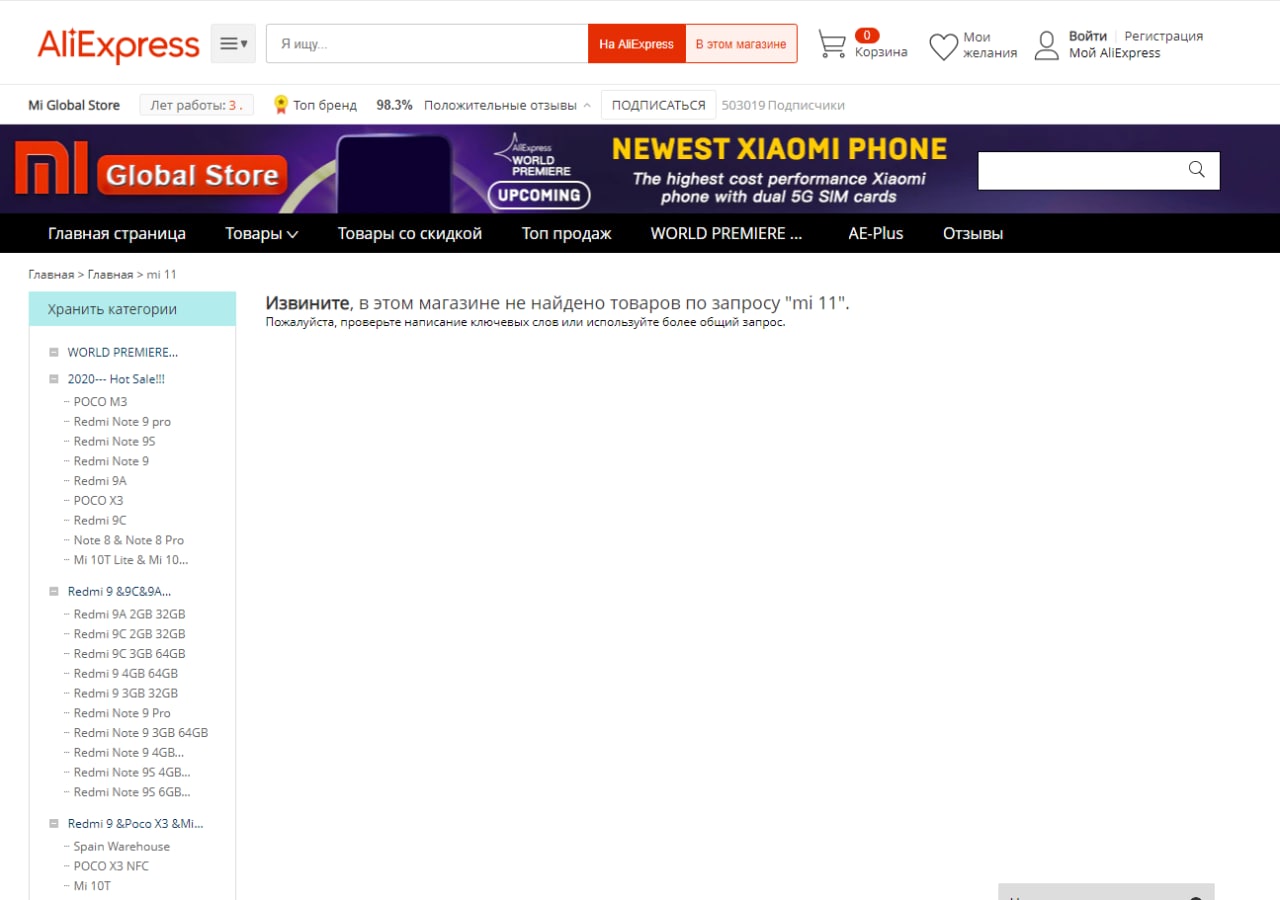1280x900 pixels.
Task: Select 'Redmi Note 9S 6GB...' category
Action: tap(132, 792)
